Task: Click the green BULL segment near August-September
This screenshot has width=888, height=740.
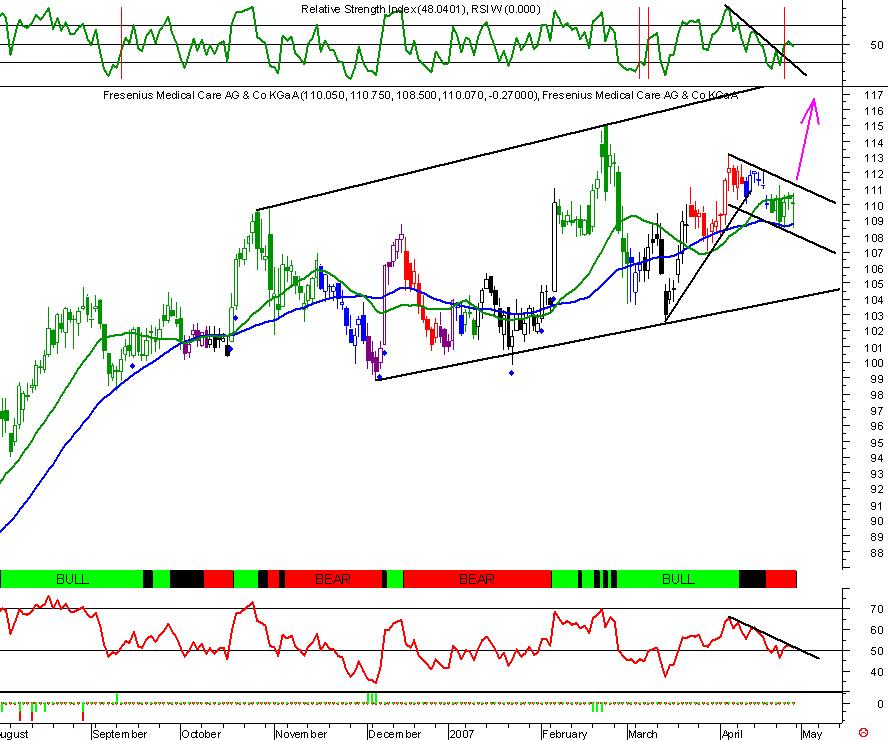Action: 72,579
